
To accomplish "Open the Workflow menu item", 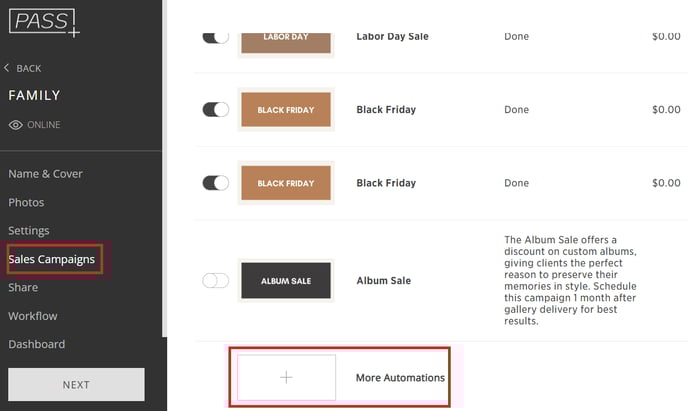I will point(32,316).
